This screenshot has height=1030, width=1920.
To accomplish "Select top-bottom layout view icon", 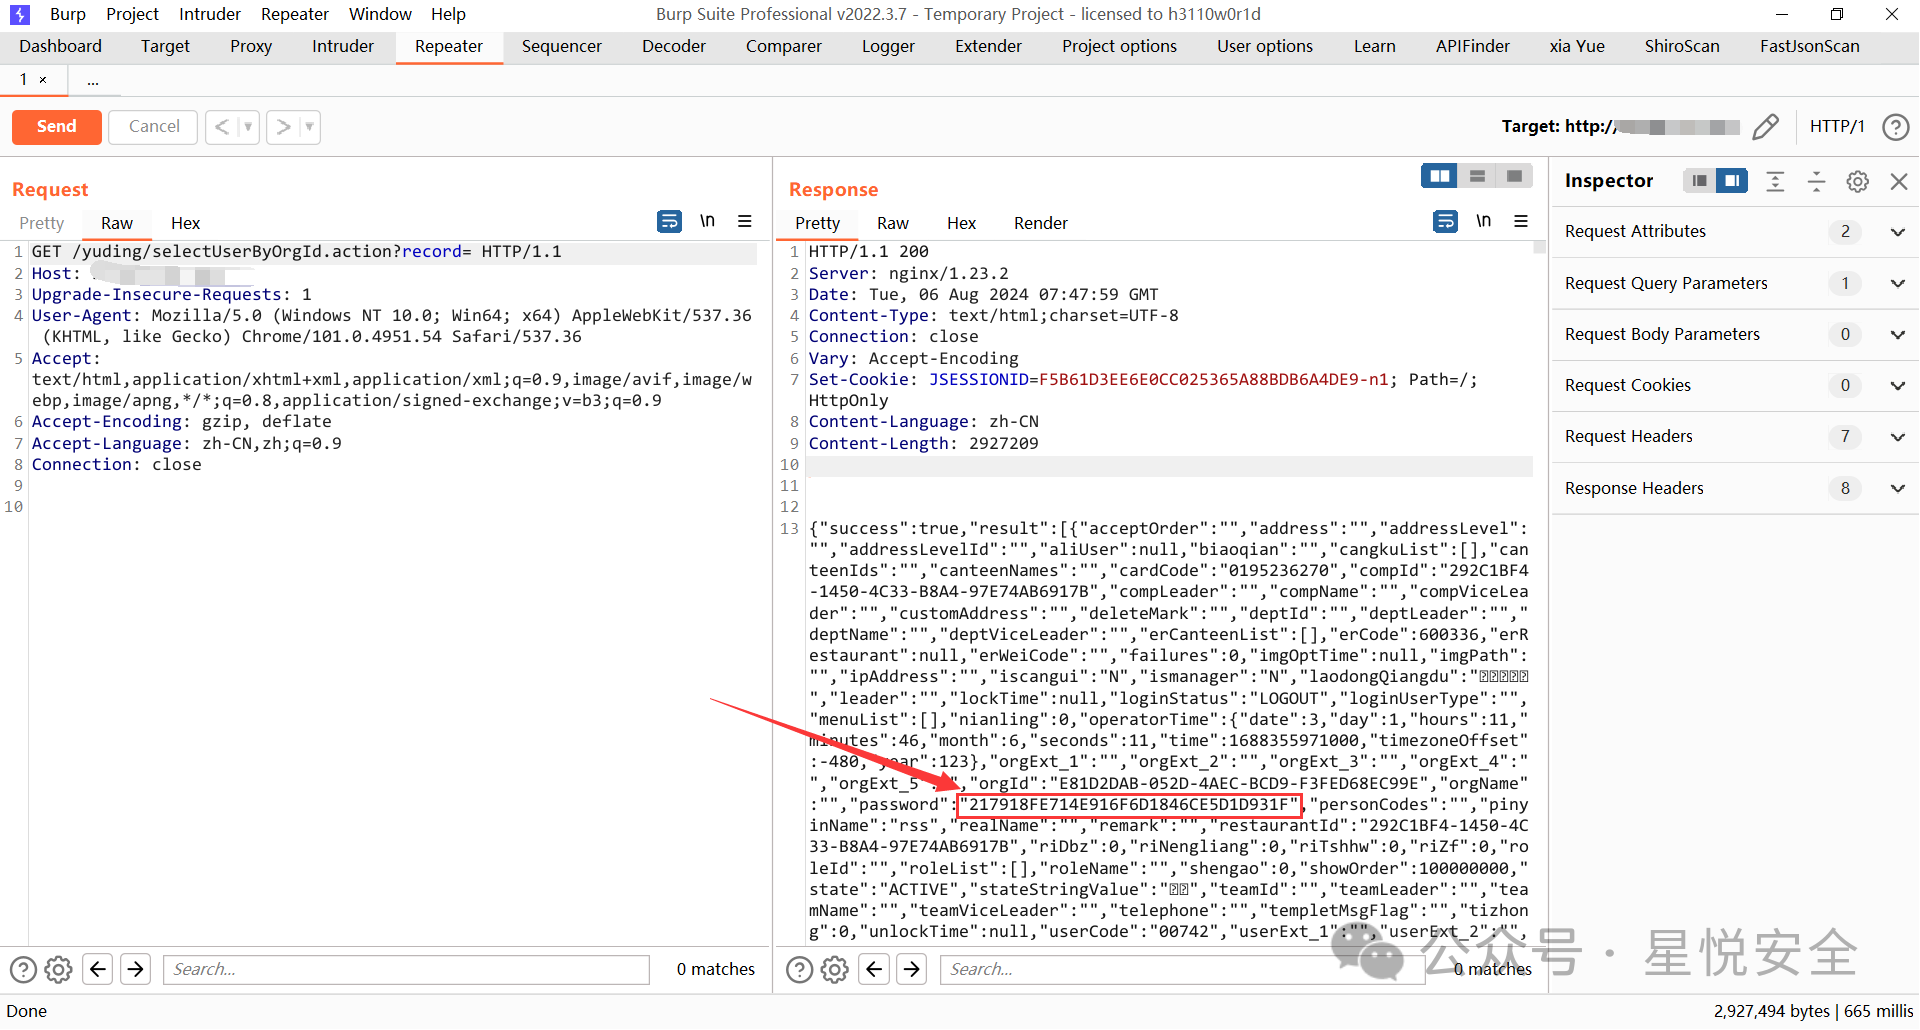I will point(1477,176).
